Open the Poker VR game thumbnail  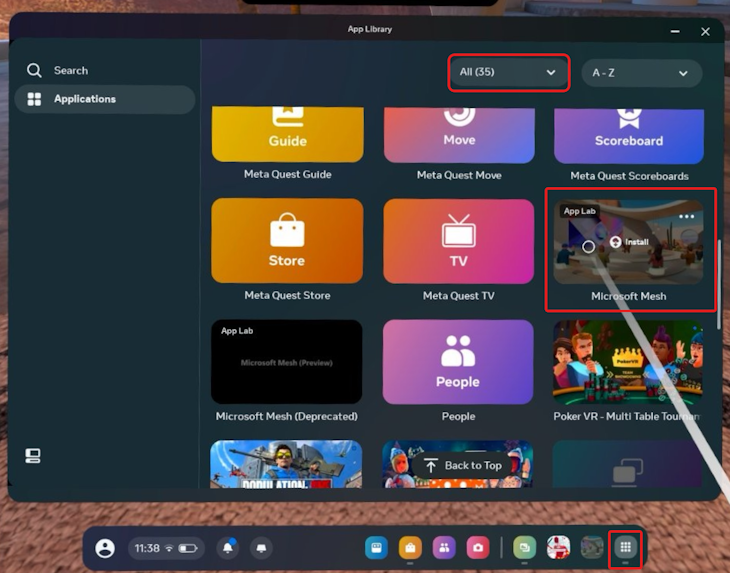(x=628, y=361)
